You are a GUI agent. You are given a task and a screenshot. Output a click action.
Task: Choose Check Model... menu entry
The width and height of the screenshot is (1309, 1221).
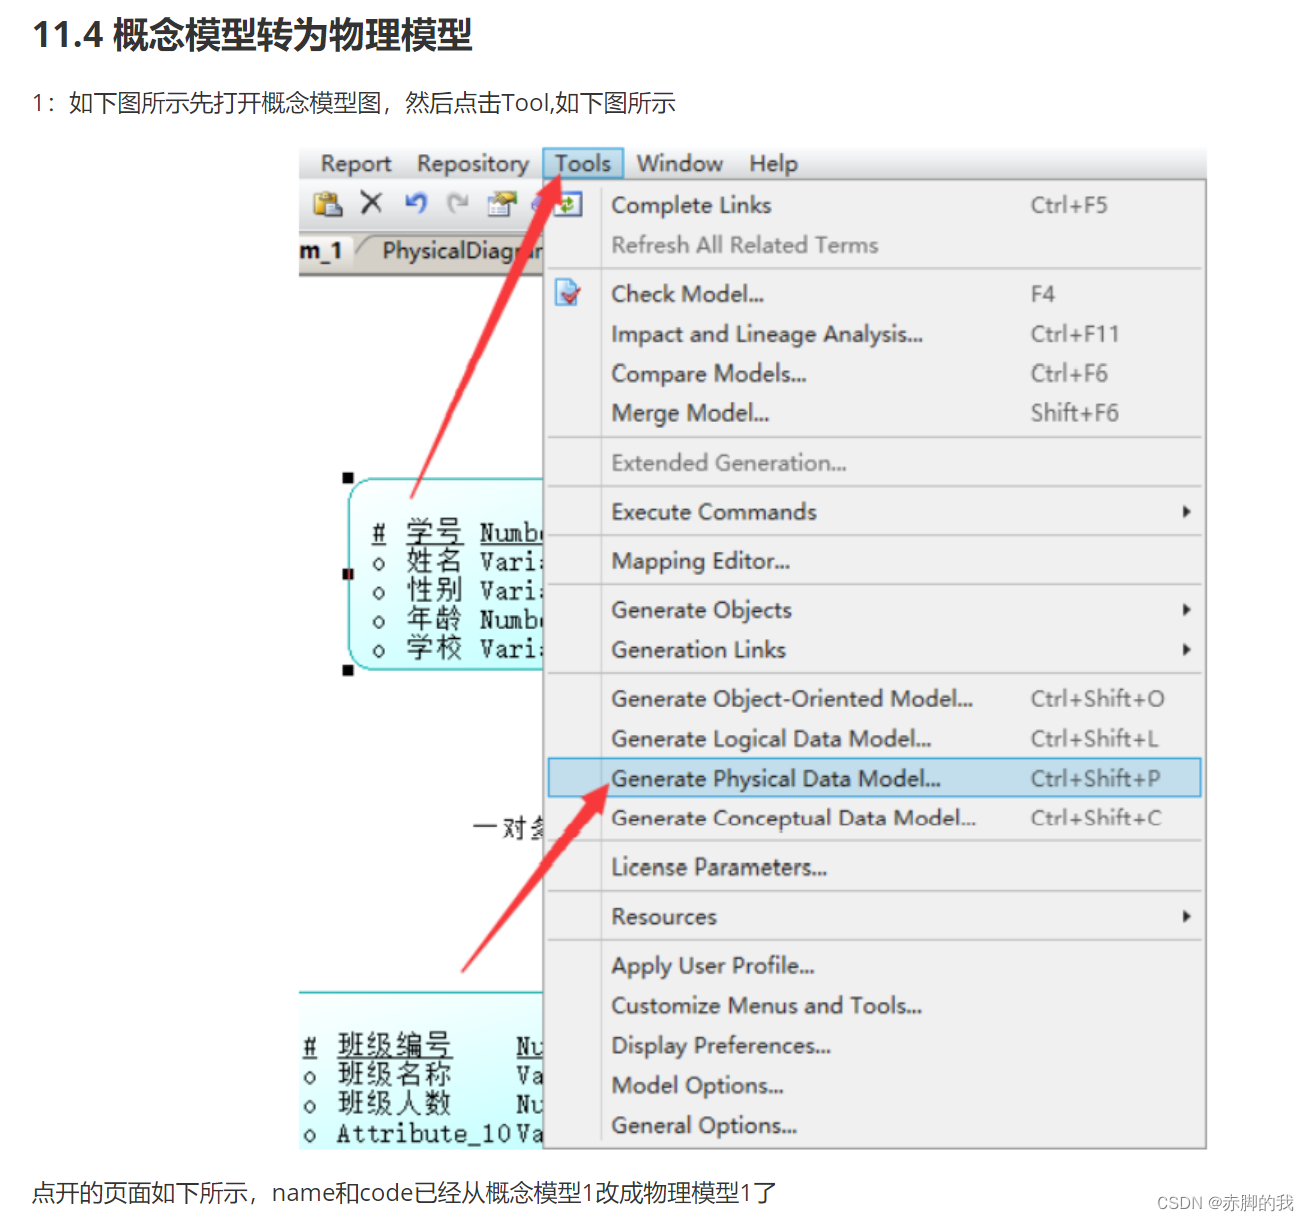point(873,294)
